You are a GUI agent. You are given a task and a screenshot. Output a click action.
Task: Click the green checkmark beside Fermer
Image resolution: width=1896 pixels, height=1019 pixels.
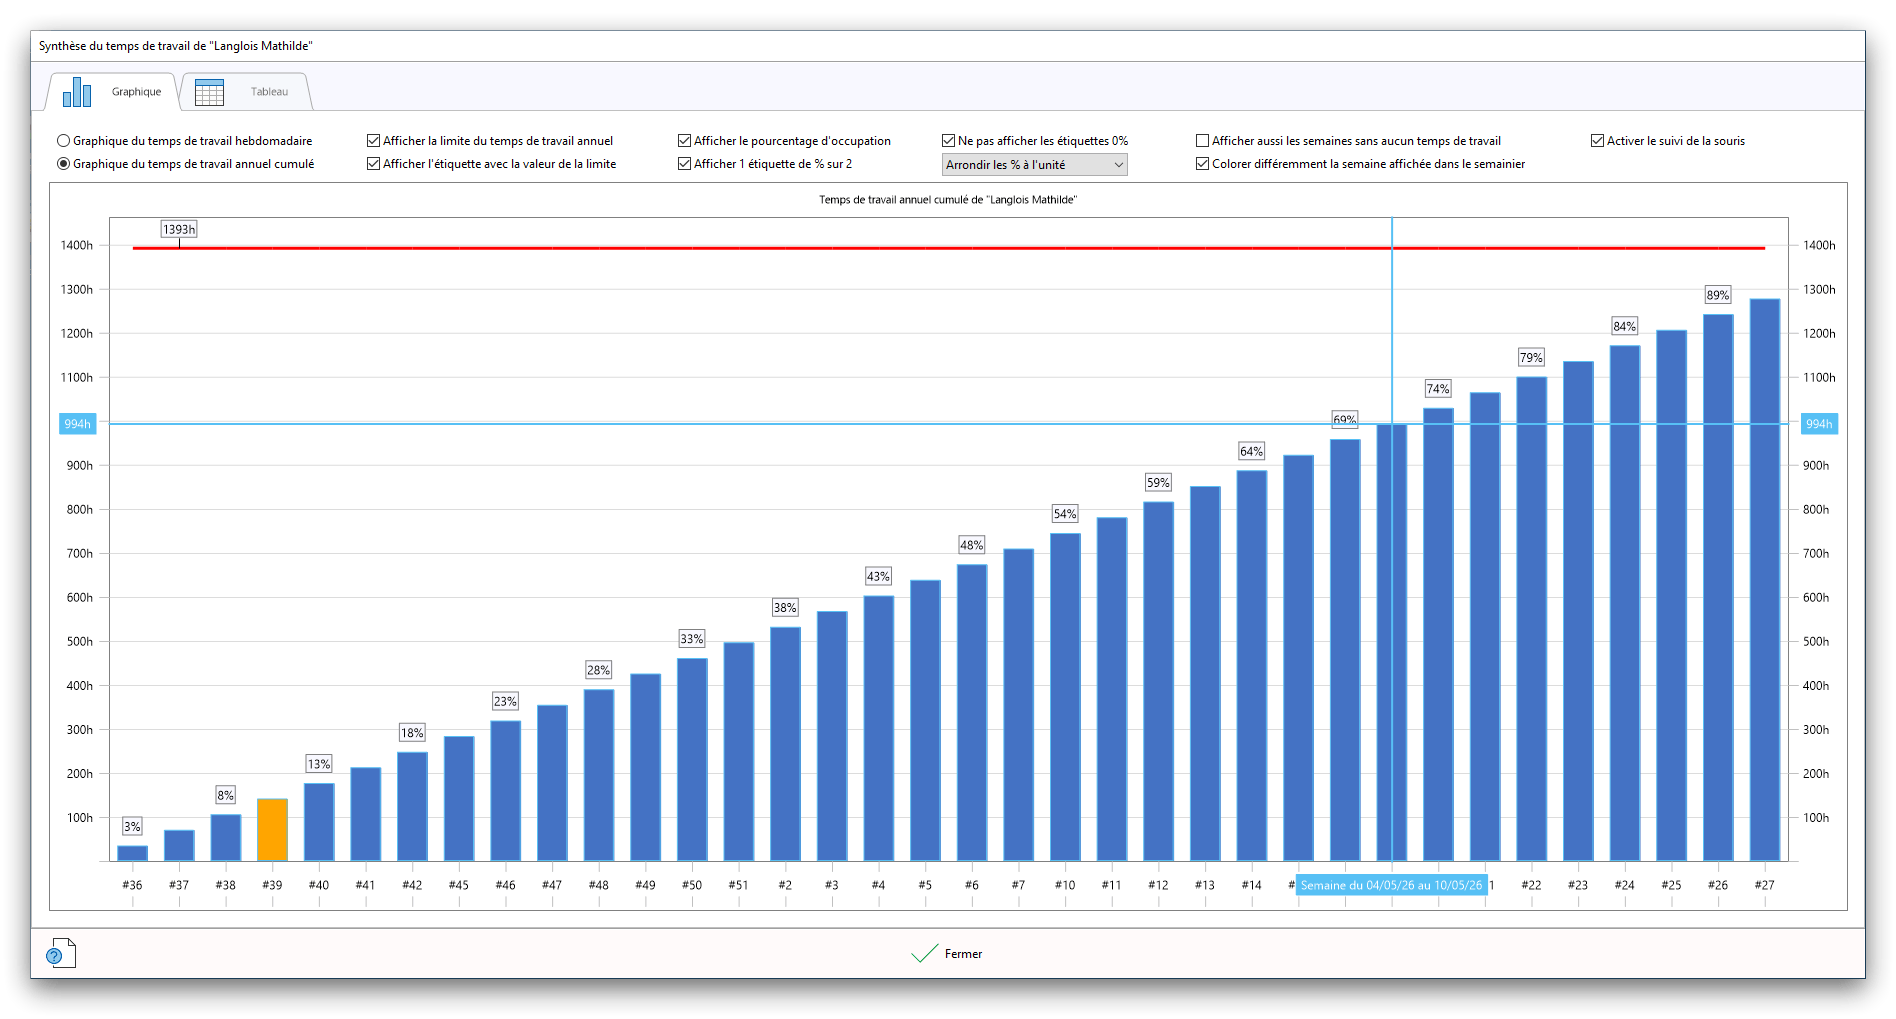924,954
